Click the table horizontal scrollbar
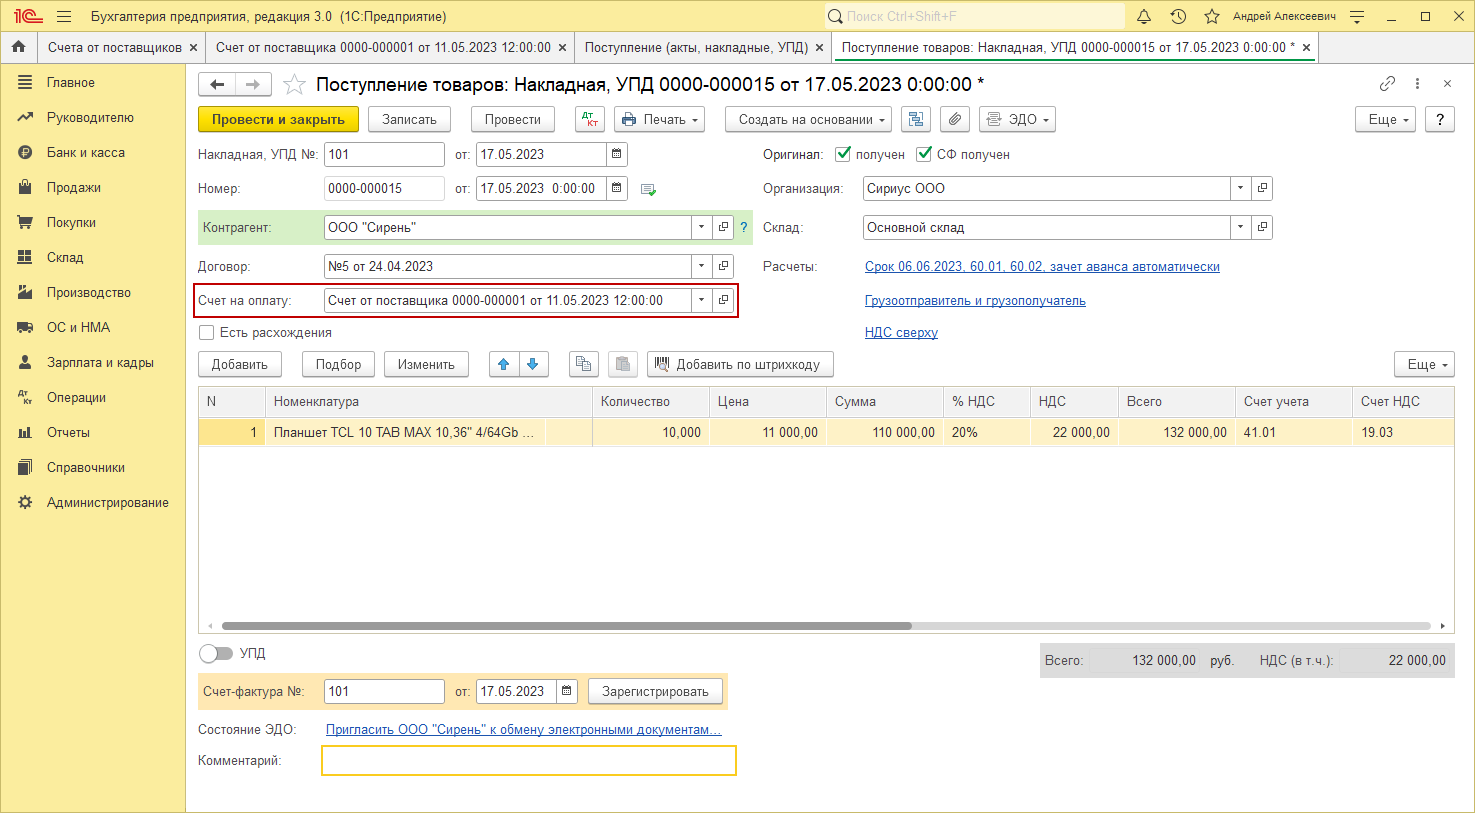Viewport: 1475px width, 813px height. (566, 626)
